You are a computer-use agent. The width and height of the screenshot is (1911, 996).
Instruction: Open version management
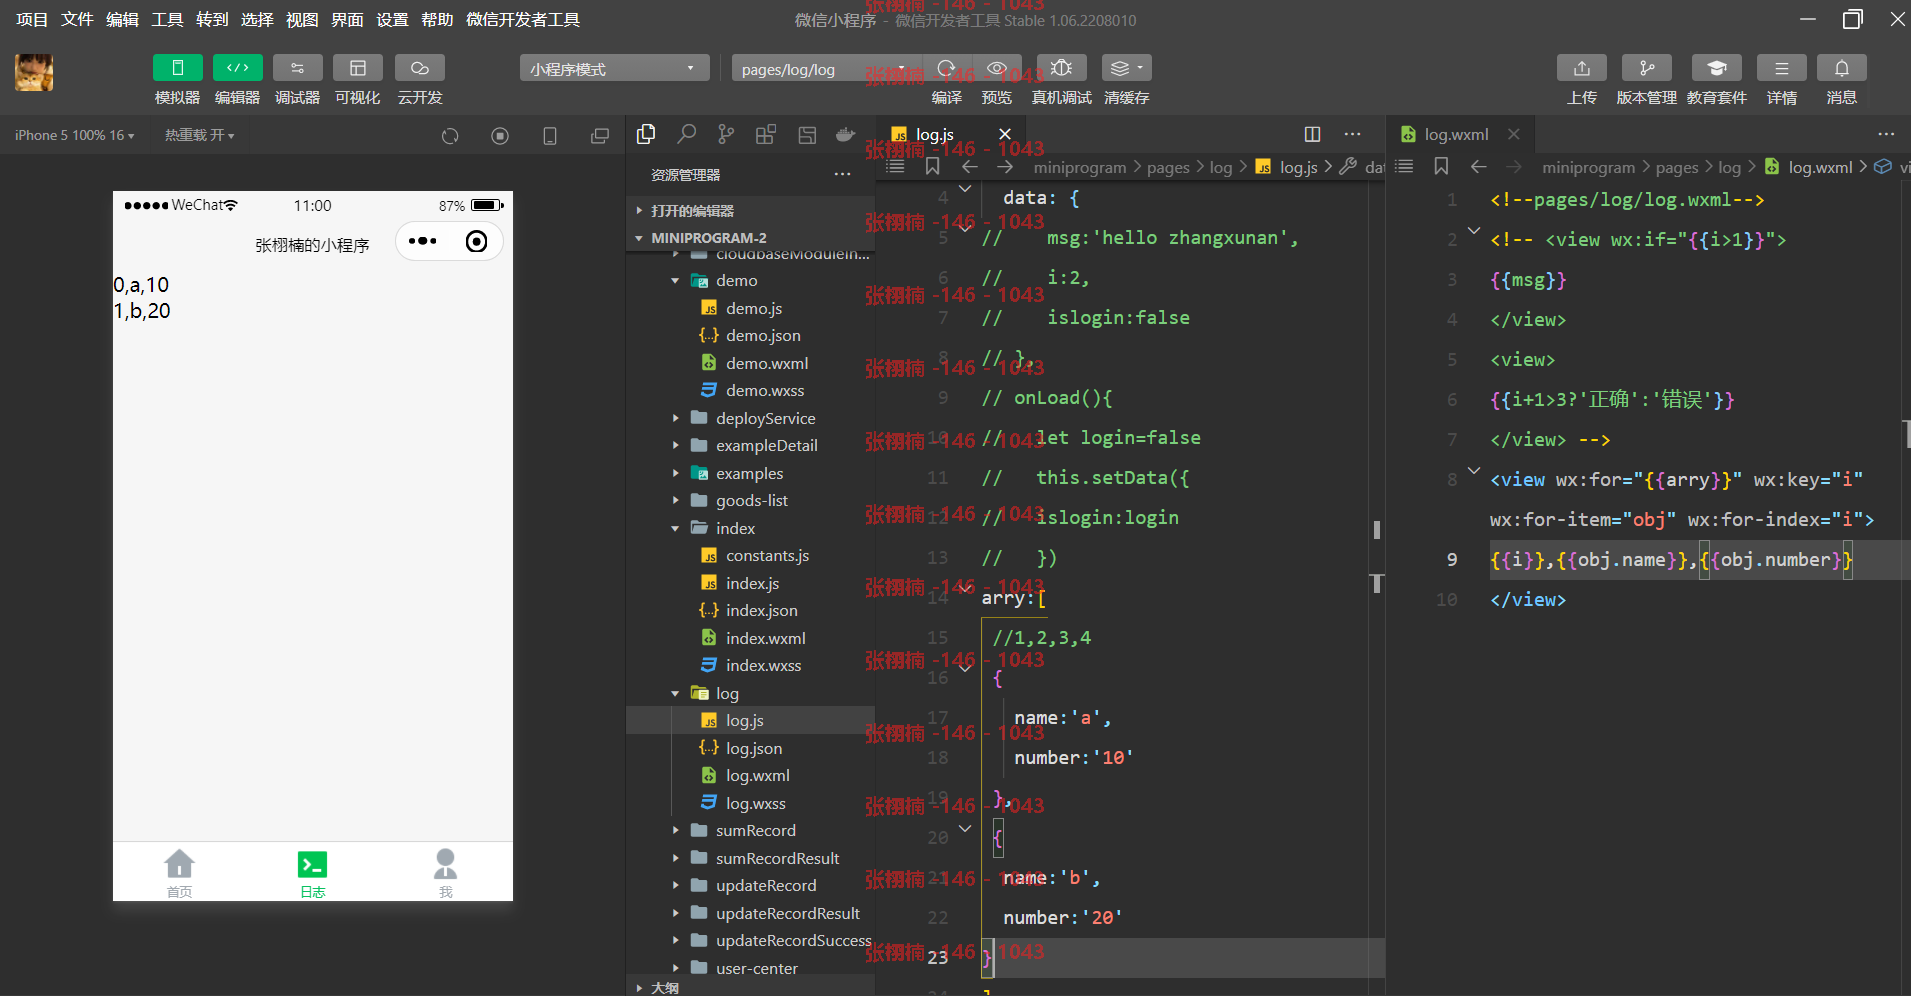(1646, 68)
